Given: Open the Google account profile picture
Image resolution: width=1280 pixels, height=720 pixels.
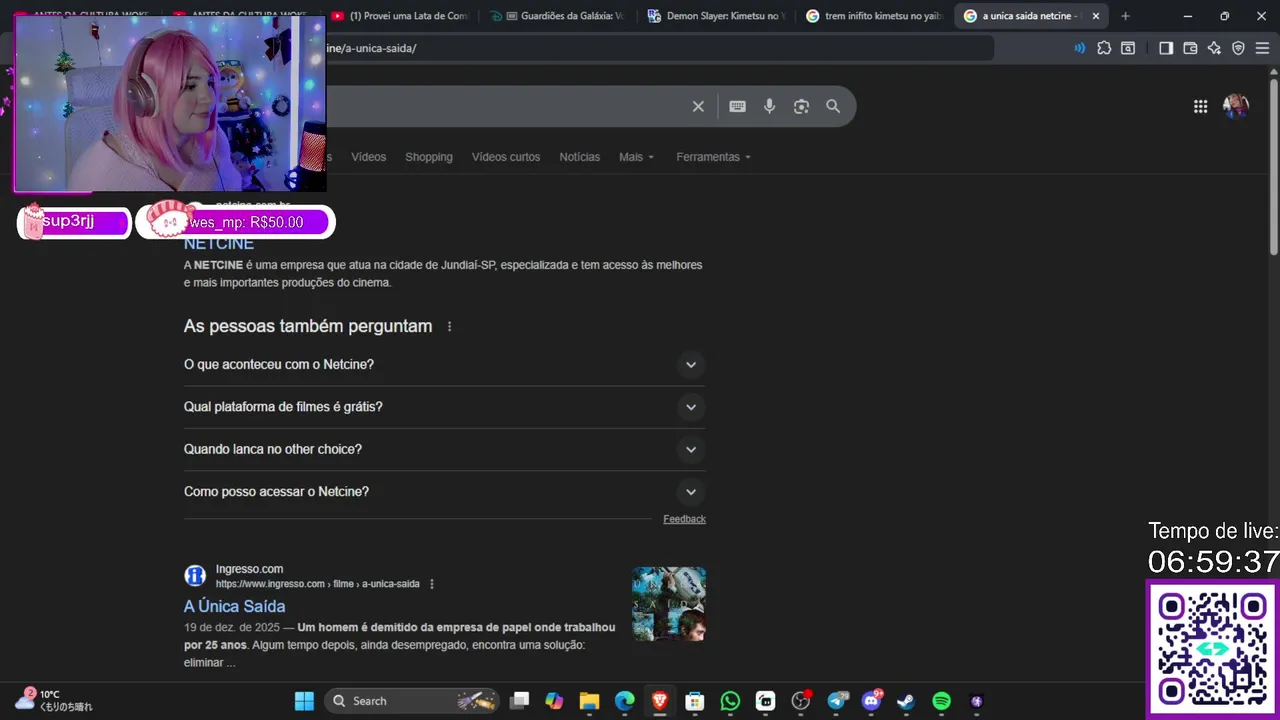Looking at the screenshot, I should point(1236,107).
